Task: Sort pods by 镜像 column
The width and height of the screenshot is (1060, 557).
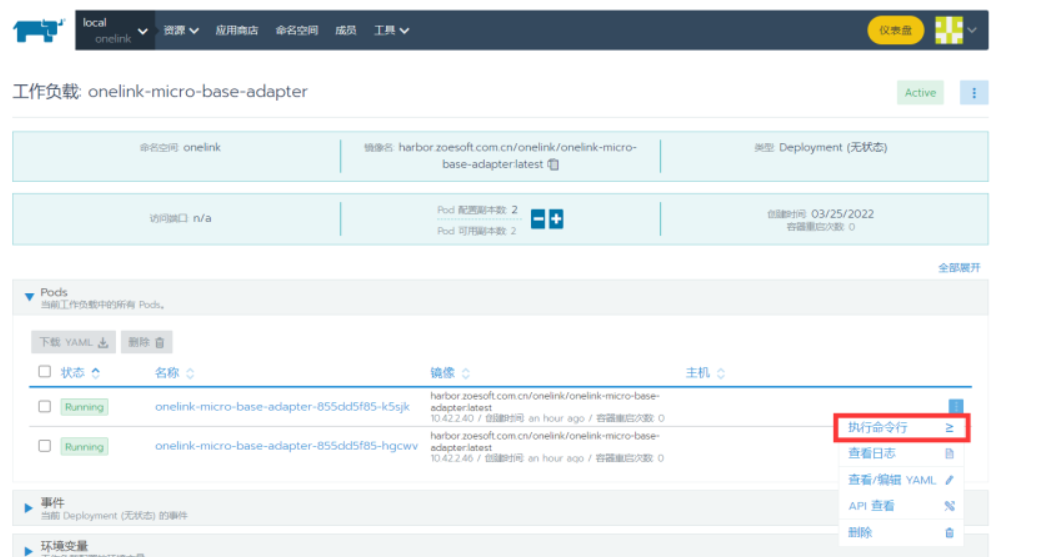Action: pos(450,372)
